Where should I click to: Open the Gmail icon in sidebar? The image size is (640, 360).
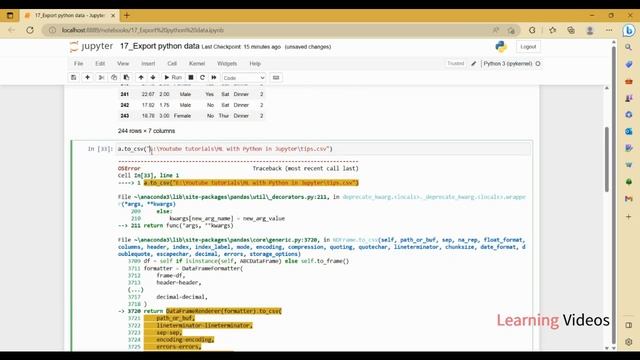(x=629, y=199)
